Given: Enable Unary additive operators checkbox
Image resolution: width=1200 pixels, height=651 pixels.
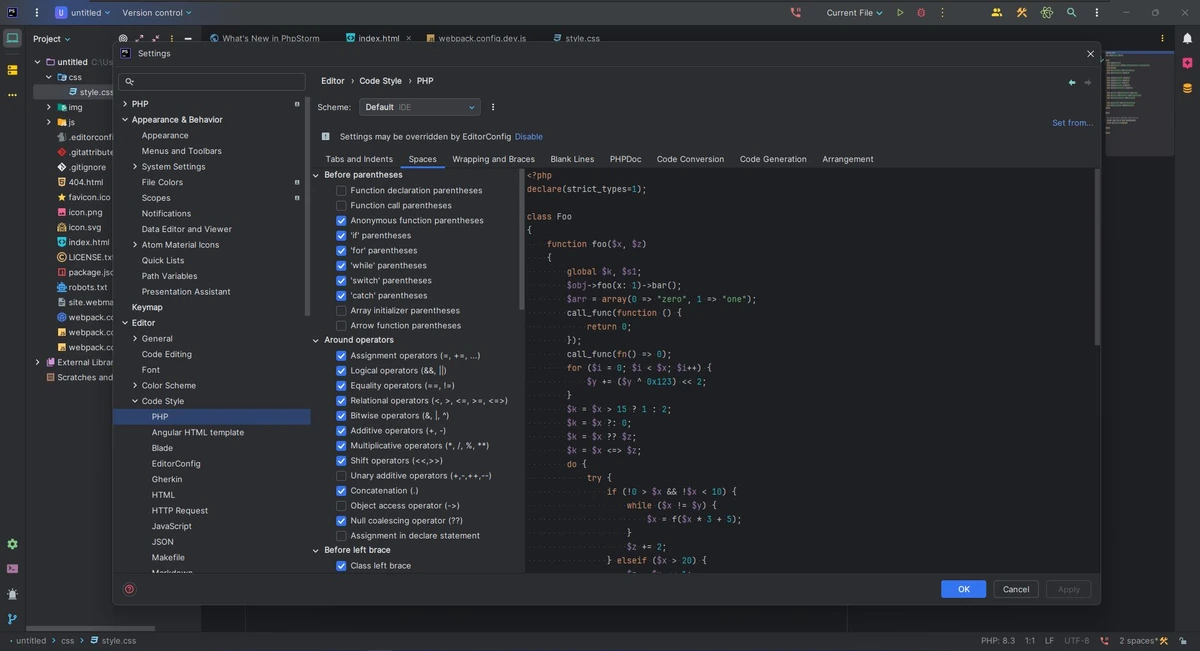Looking at the screenshot, I should (341, 475).
